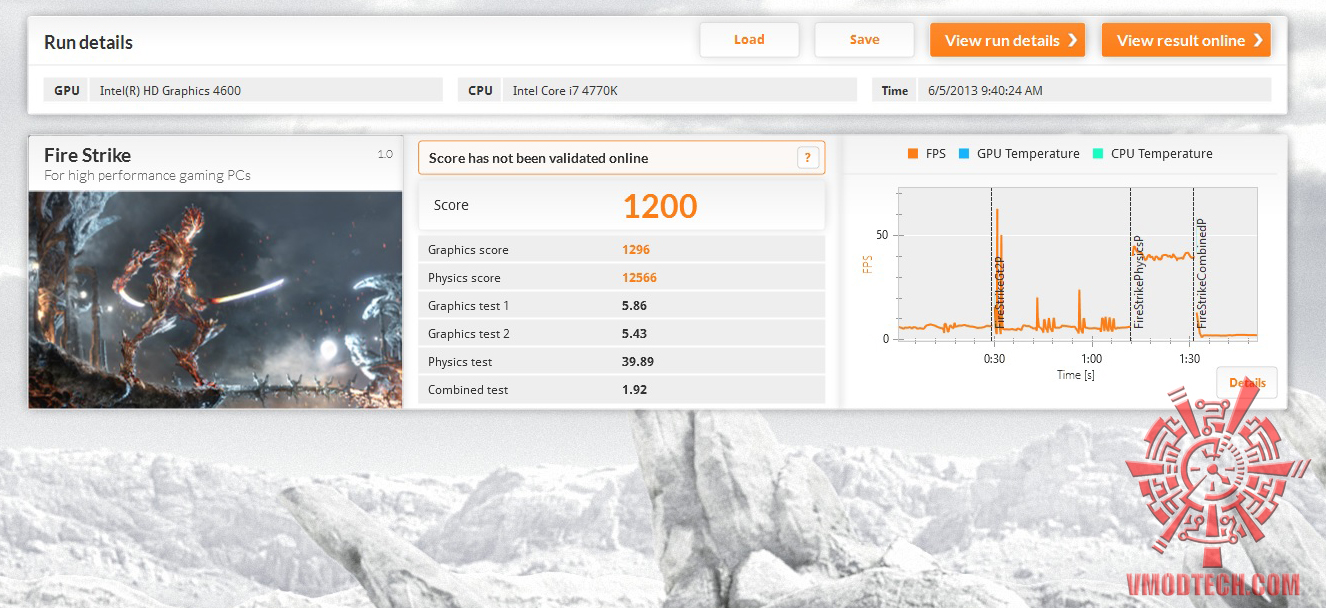Click the Fire Strike title

tap(87, 155)
